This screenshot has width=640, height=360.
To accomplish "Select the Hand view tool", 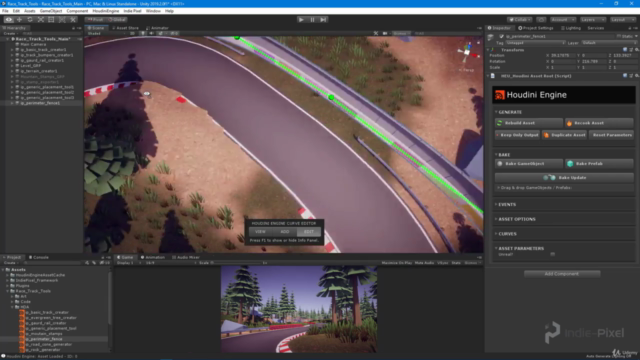I will point(9,20).
